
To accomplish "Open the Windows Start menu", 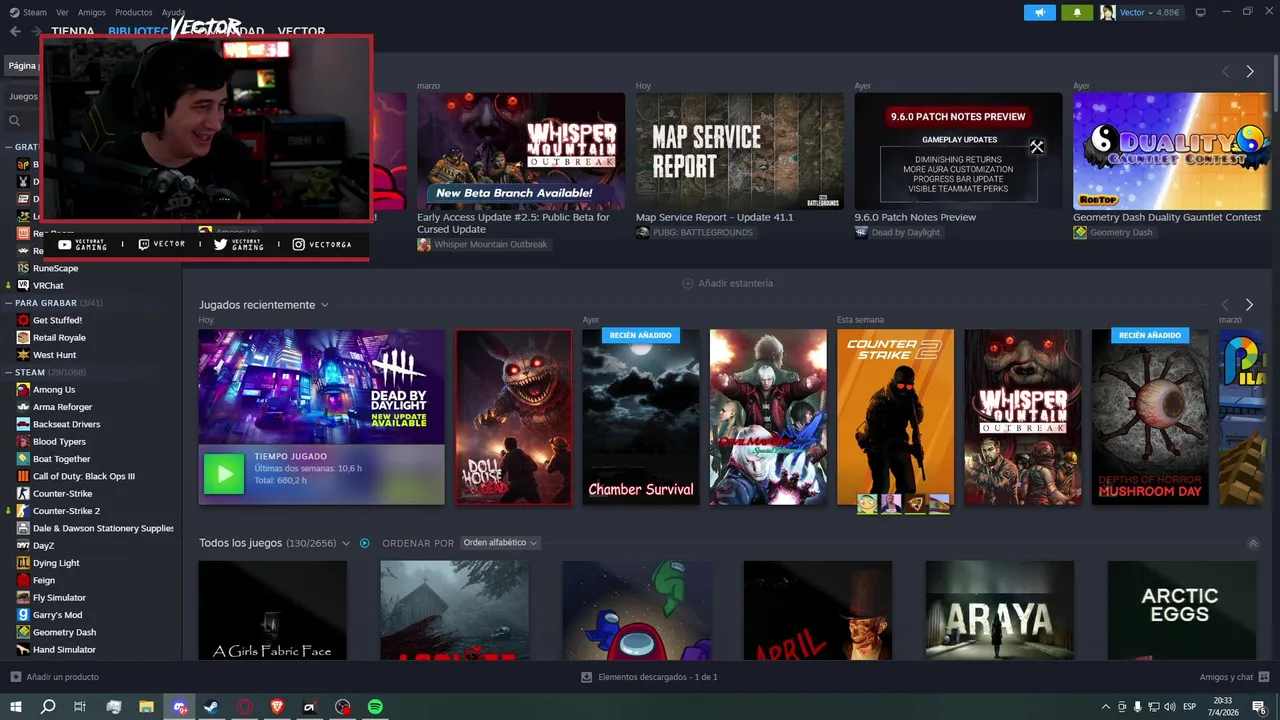I will point(16,707).
